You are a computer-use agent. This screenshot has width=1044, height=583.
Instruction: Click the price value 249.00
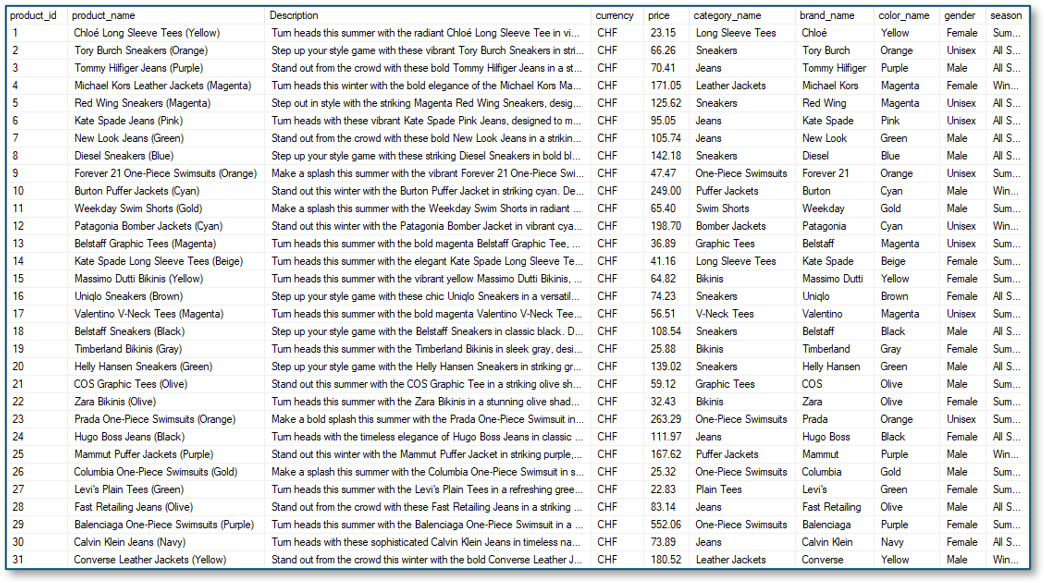tap(666, 191)
